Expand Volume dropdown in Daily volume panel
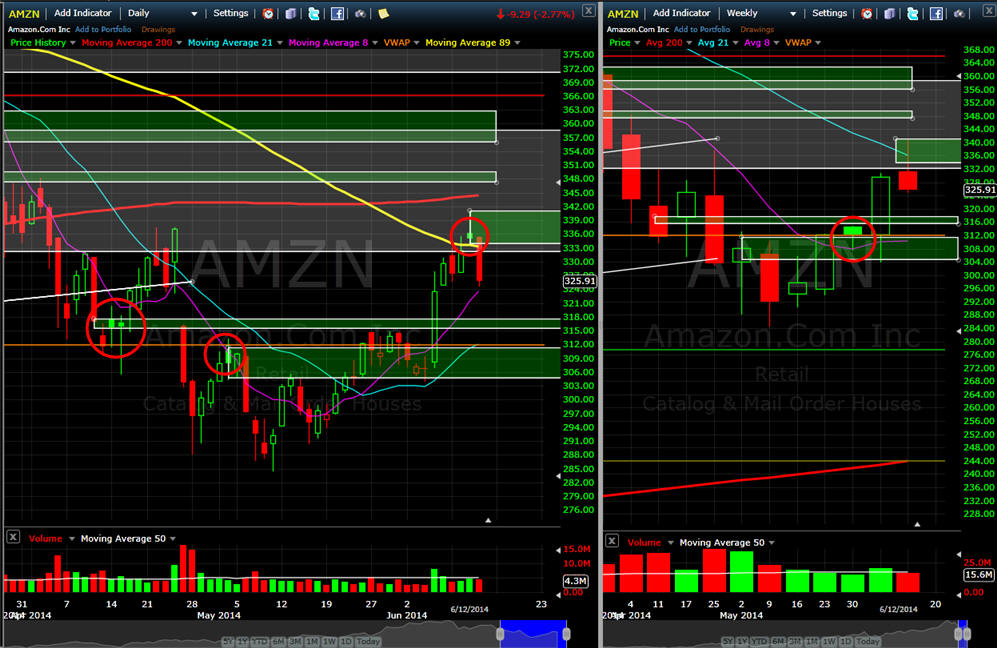Viewport: 997px width, 648px height. tap(71, 539)
